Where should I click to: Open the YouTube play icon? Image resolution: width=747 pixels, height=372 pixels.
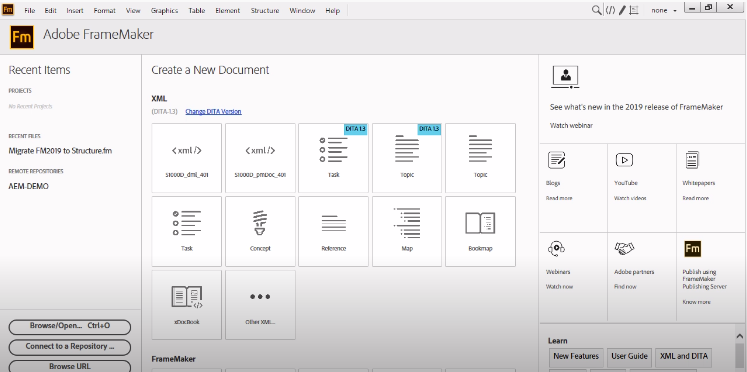click(624, 160)
